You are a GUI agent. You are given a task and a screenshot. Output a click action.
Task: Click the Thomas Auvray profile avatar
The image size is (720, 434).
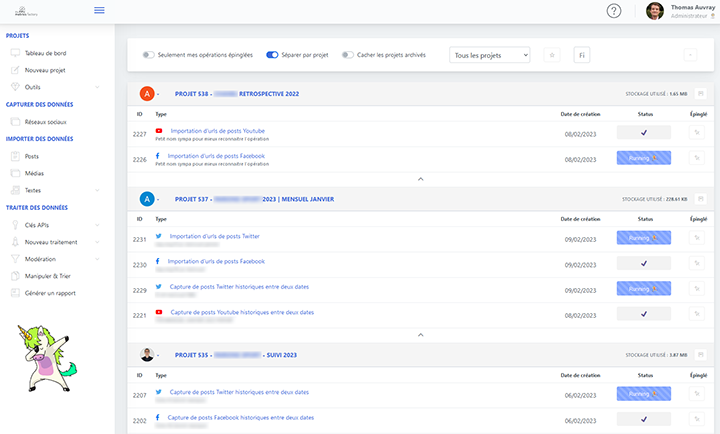[655, 11]
